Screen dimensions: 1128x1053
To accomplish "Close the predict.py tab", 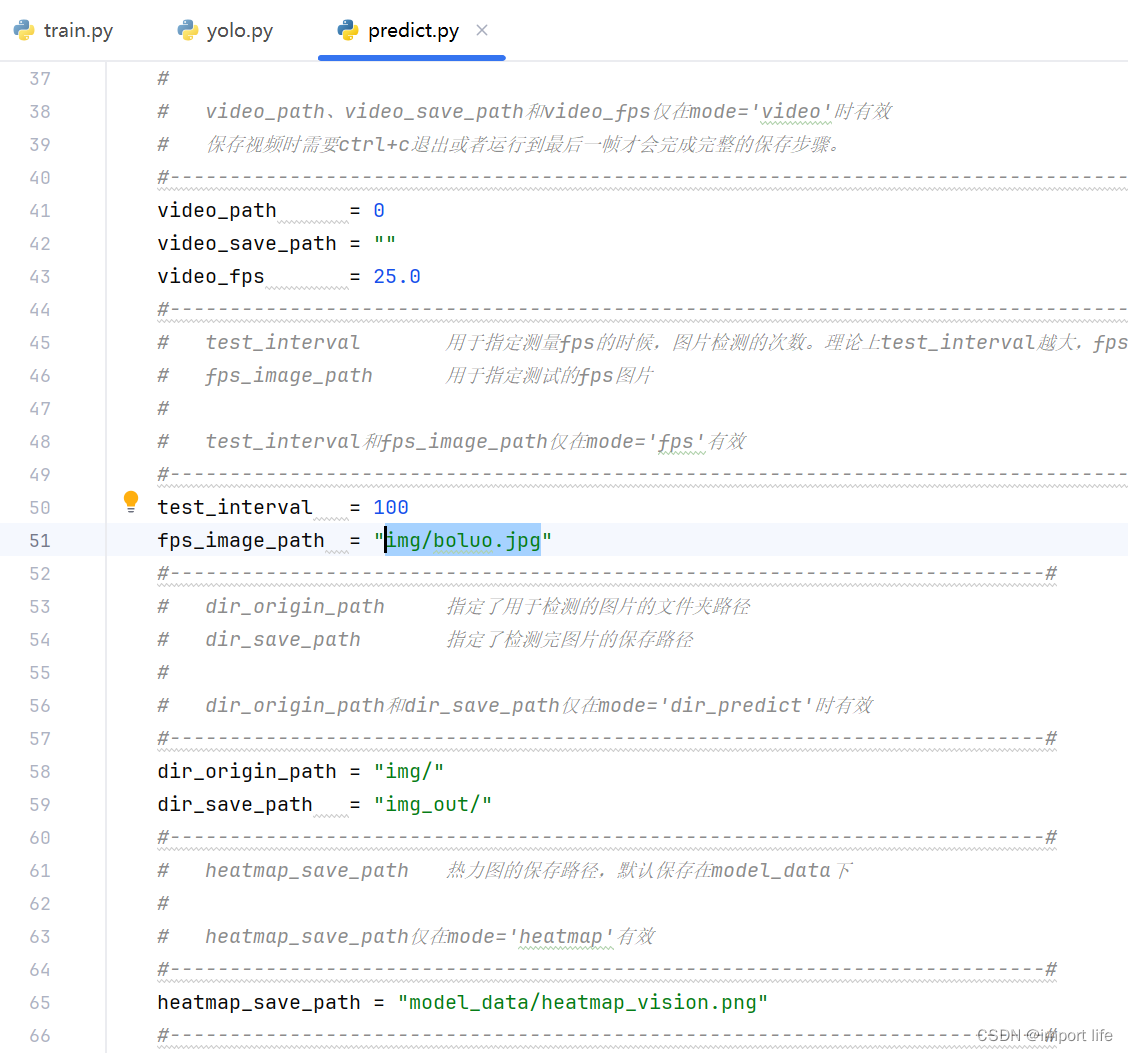I will [482, 30].
